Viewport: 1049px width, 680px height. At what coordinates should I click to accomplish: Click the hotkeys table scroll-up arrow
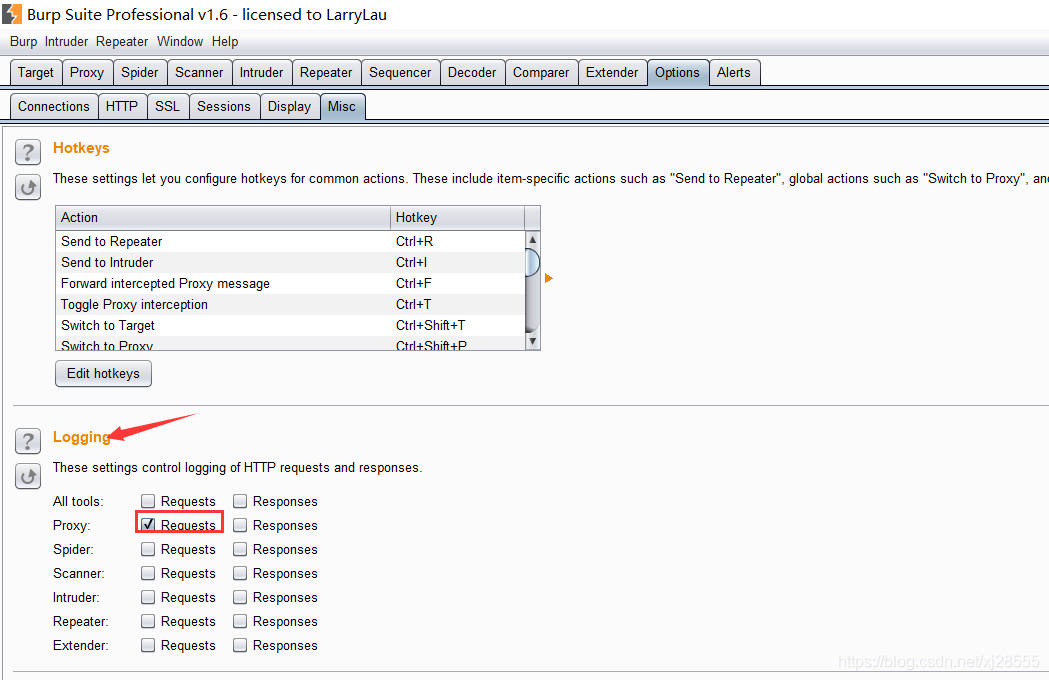[x=533, y=240]
